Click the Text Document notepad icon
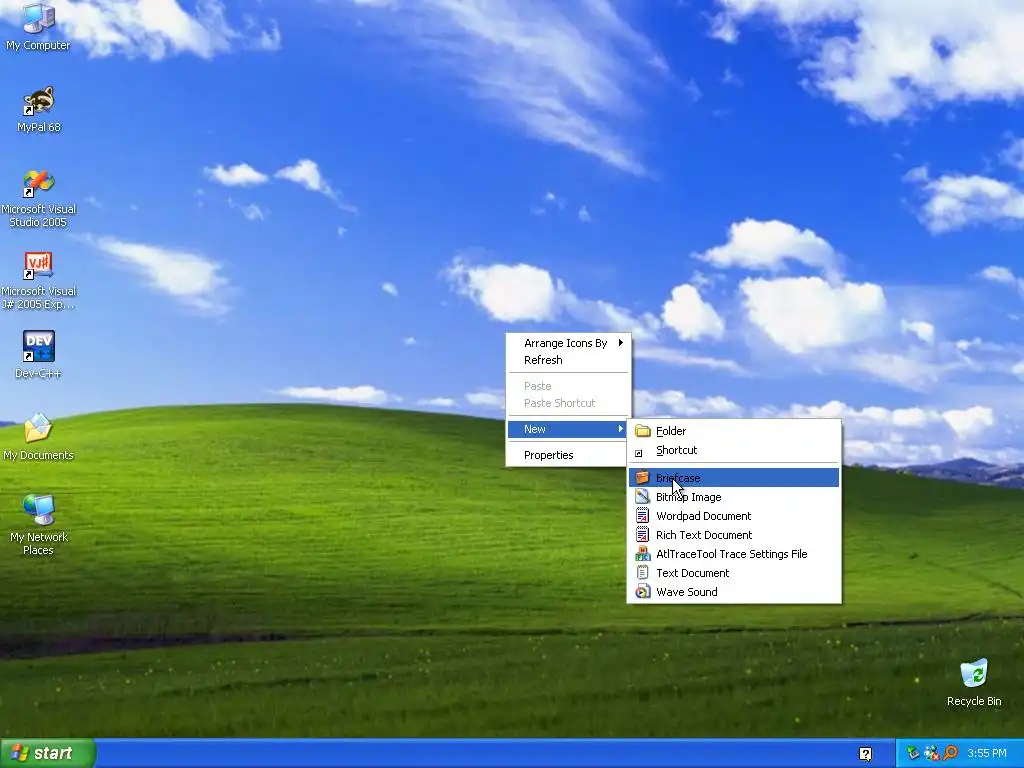The width and height of the screenshot is (1024, 768). click(x=643, y=573)
